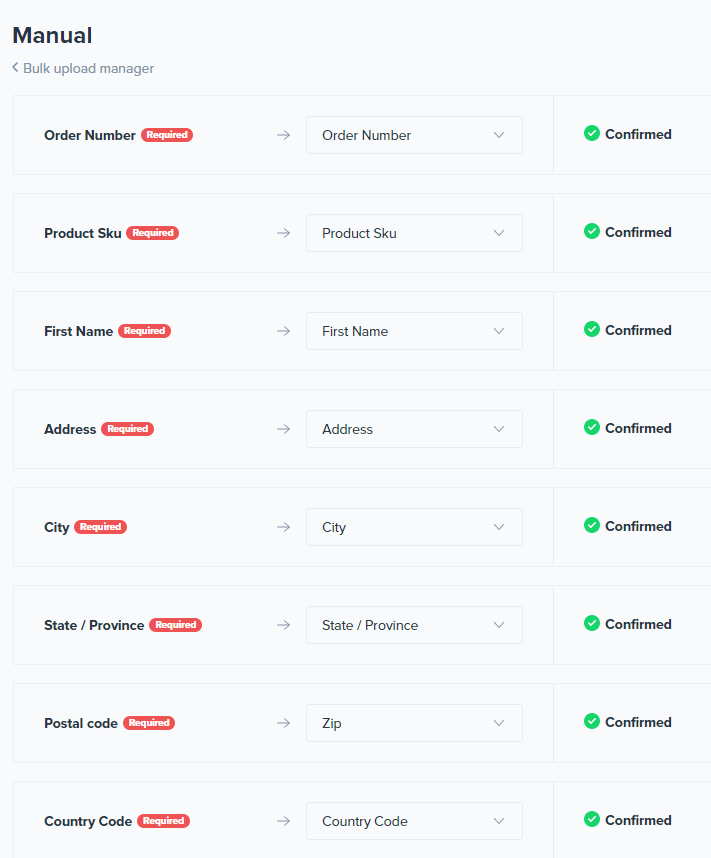Click the Confirmed check icon in City row
The width and height of the screenshot is (711, 858).
pos(592,525)
